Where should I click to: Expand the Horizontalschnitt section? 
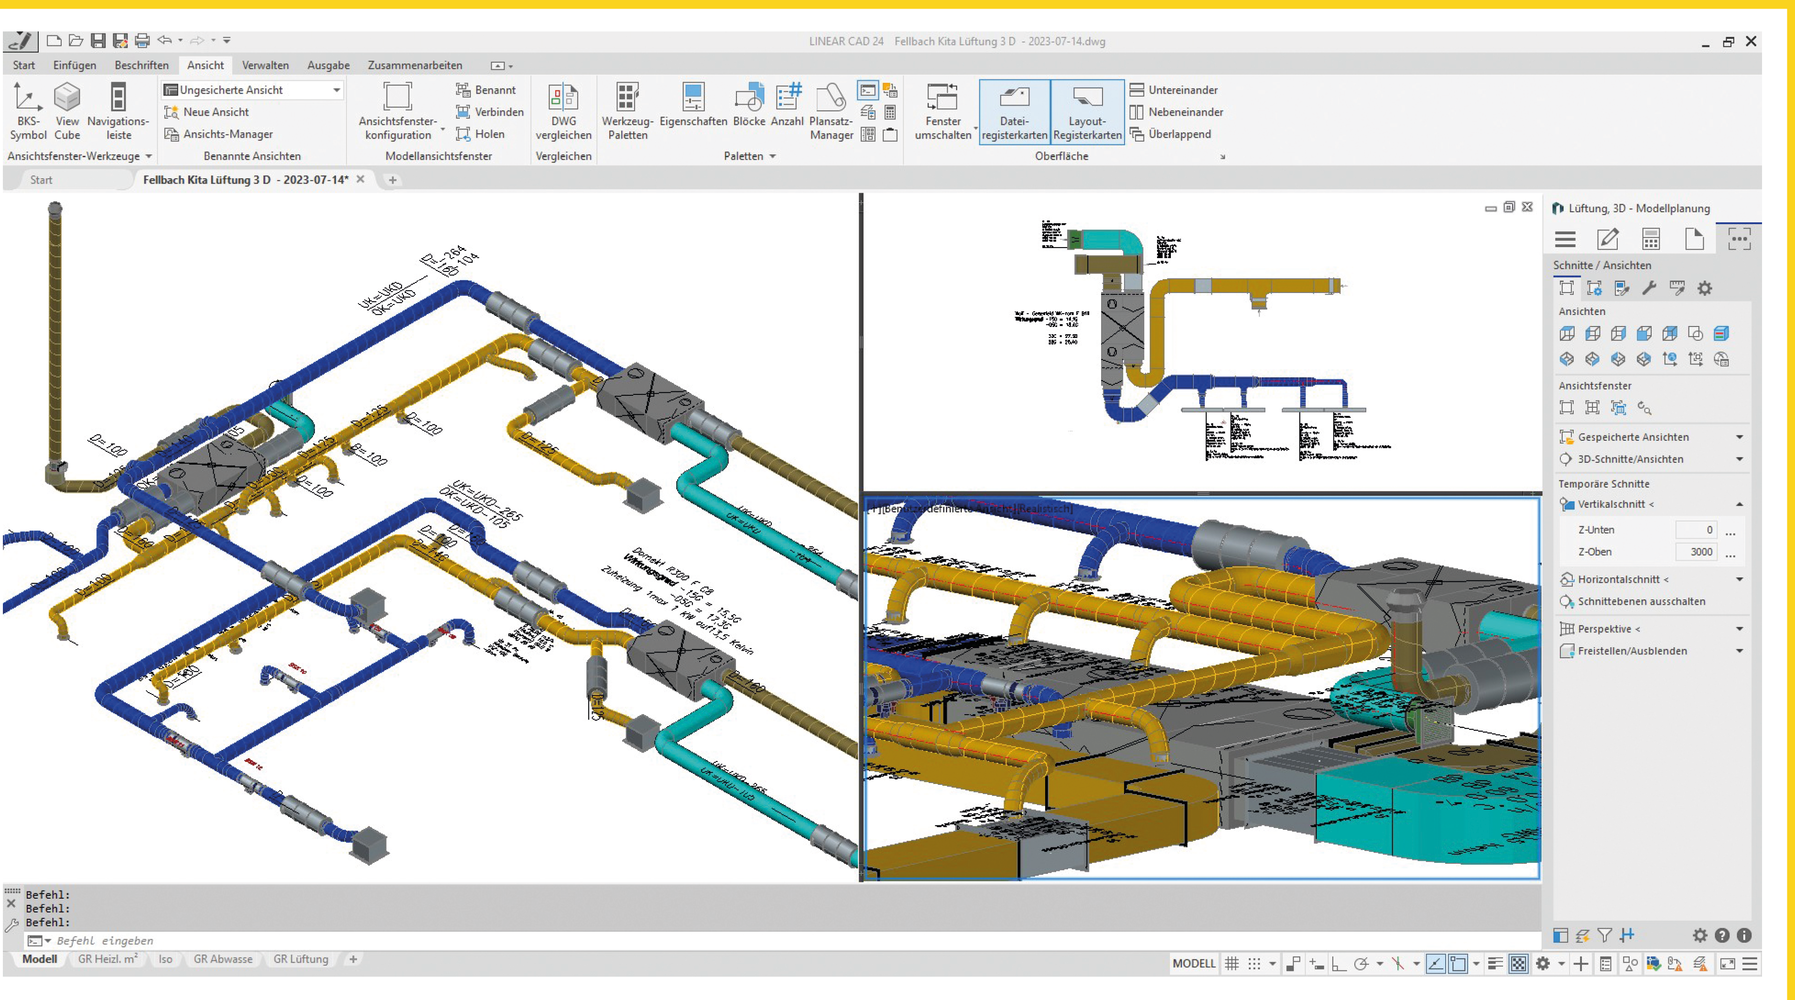point(1739,579)
